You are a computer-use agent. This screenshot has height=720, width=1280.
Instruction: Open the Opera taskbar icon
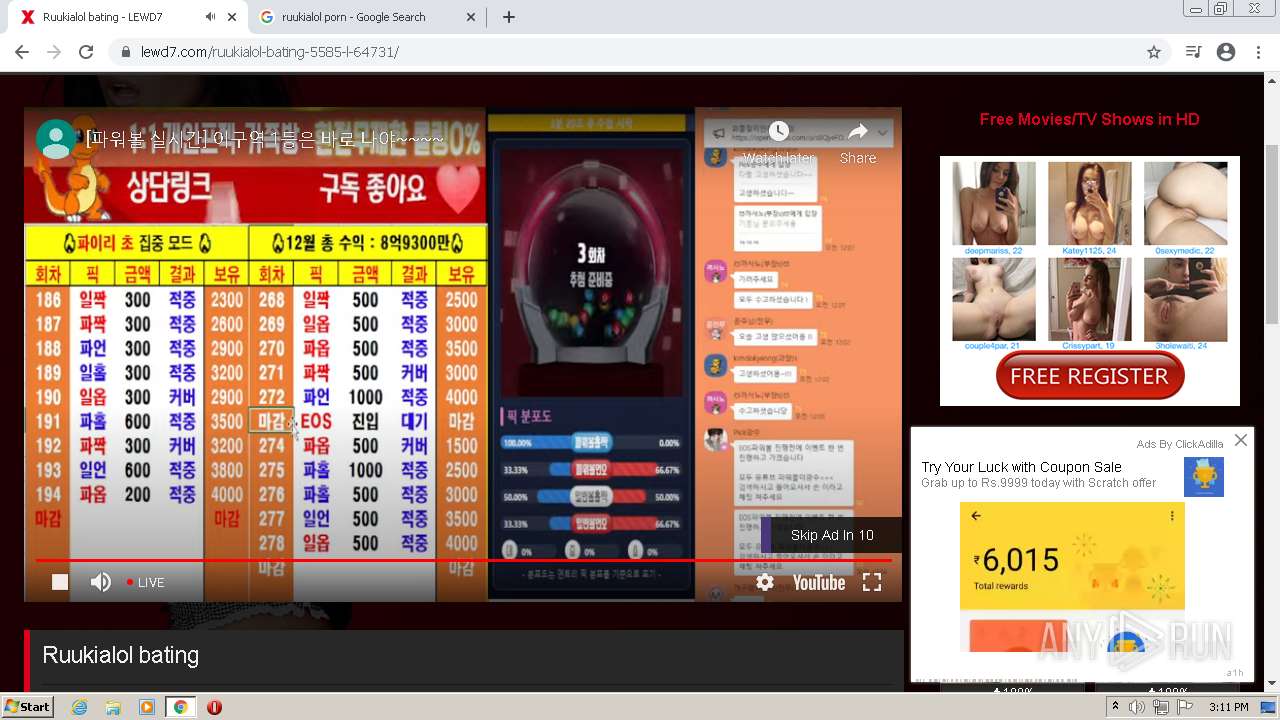[214, 707]
